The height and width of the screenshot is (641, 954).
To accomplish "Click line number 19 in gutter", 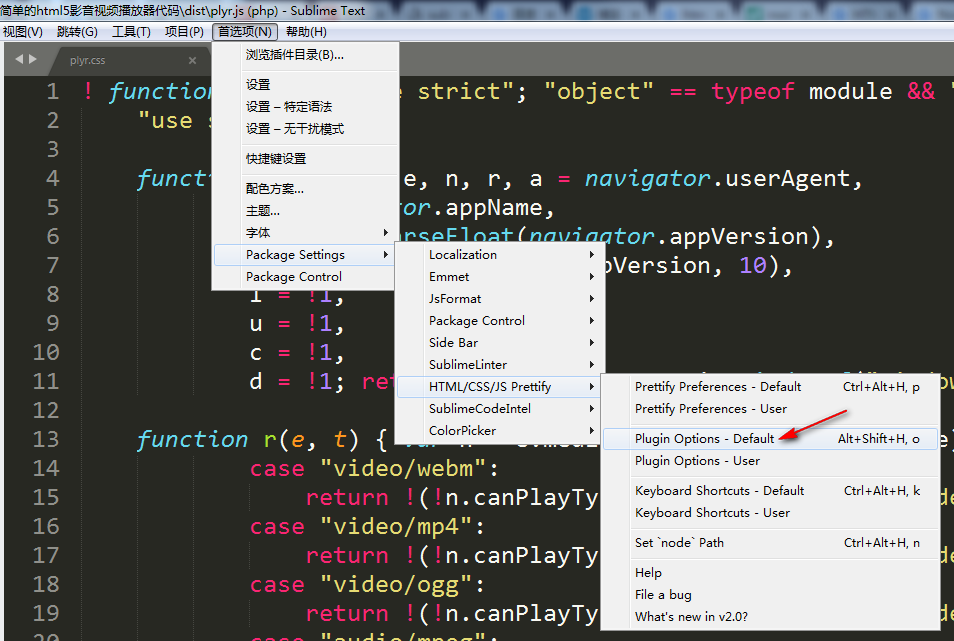I will [x=46, y=612].
